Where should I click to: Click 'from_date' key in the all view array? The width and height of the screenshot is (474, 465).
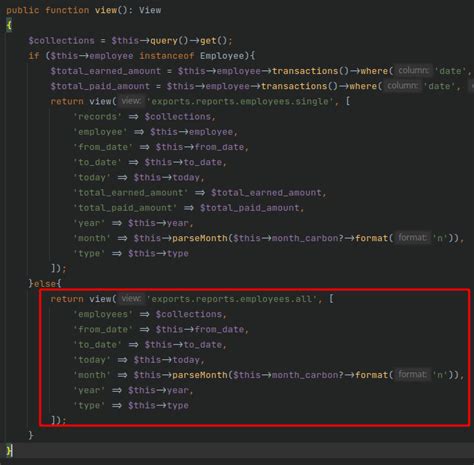(x=103, y=330)
